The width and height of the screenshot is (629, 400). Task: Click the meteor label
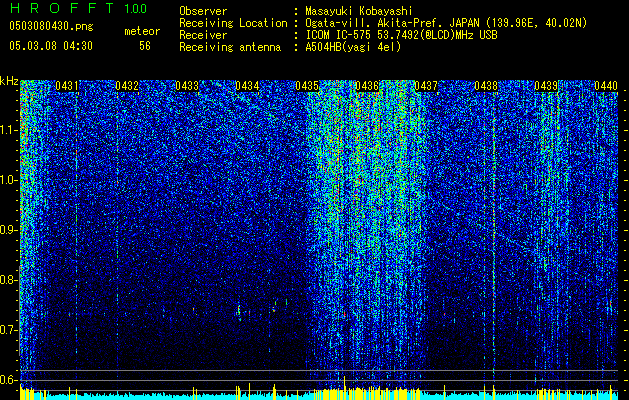click(x=142, y=31)
